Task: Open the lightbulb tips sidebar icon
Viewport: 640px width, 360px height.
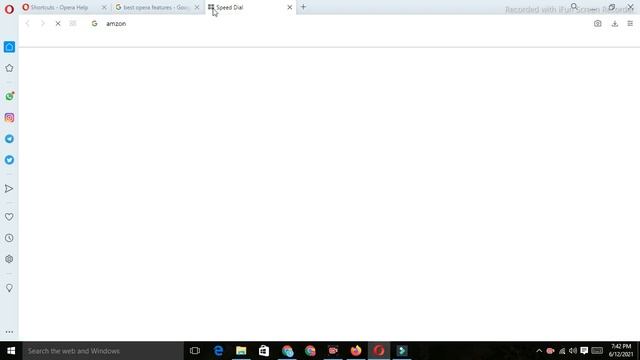Action: click(9, 288)
